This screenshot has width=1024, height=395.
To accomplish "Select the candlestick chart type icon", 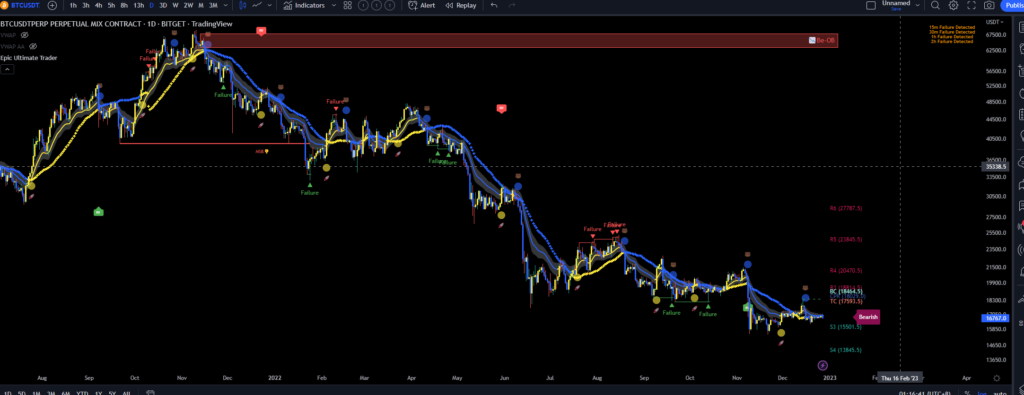I will (242, 5).
